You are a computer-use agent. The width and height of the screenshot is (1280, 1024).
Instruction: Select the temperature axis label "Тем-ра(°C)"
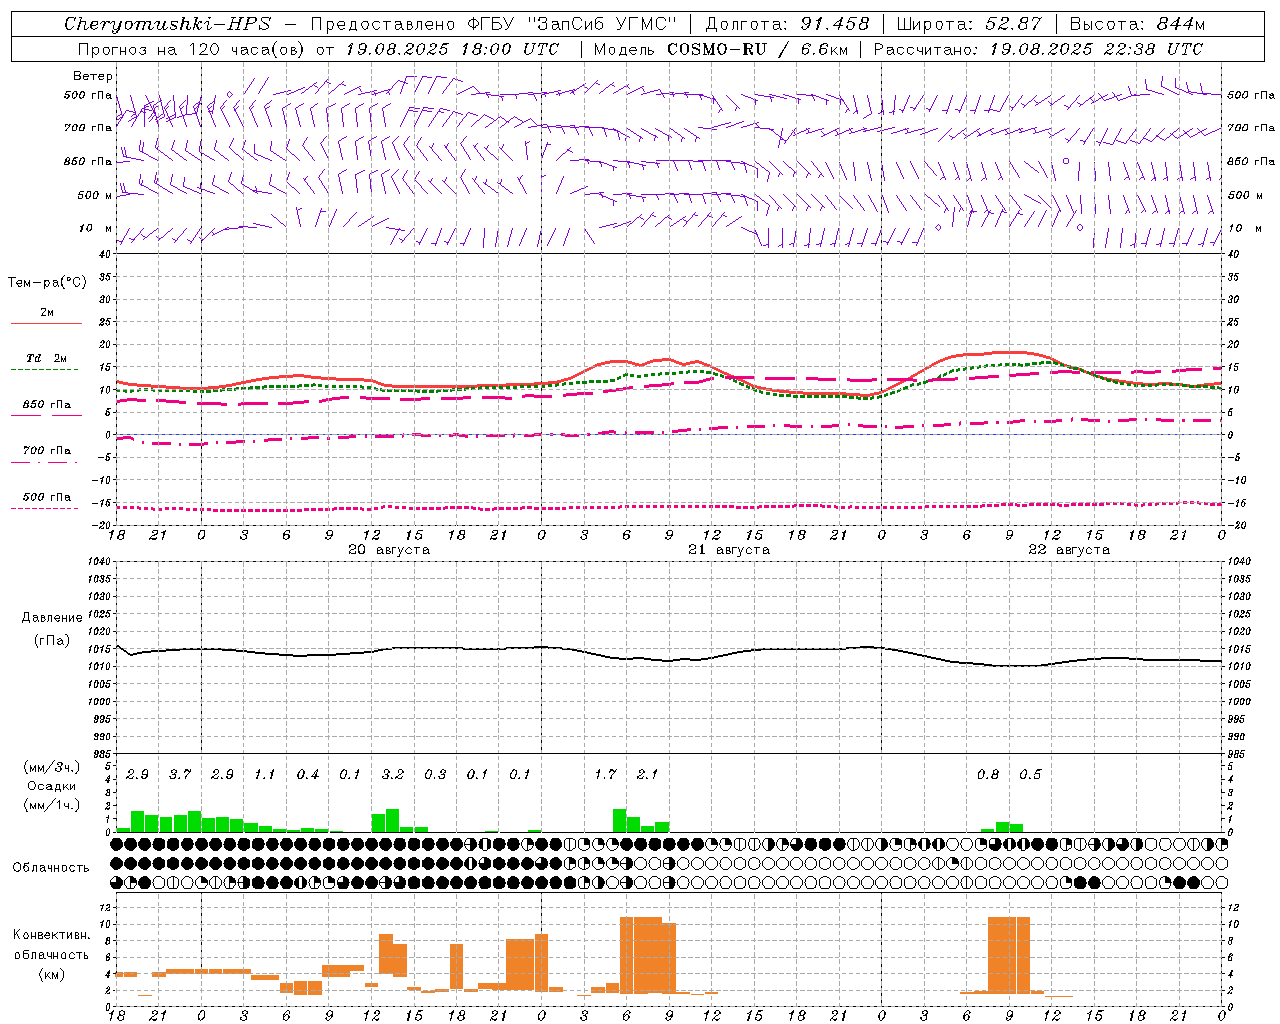(x=47, y=283)
